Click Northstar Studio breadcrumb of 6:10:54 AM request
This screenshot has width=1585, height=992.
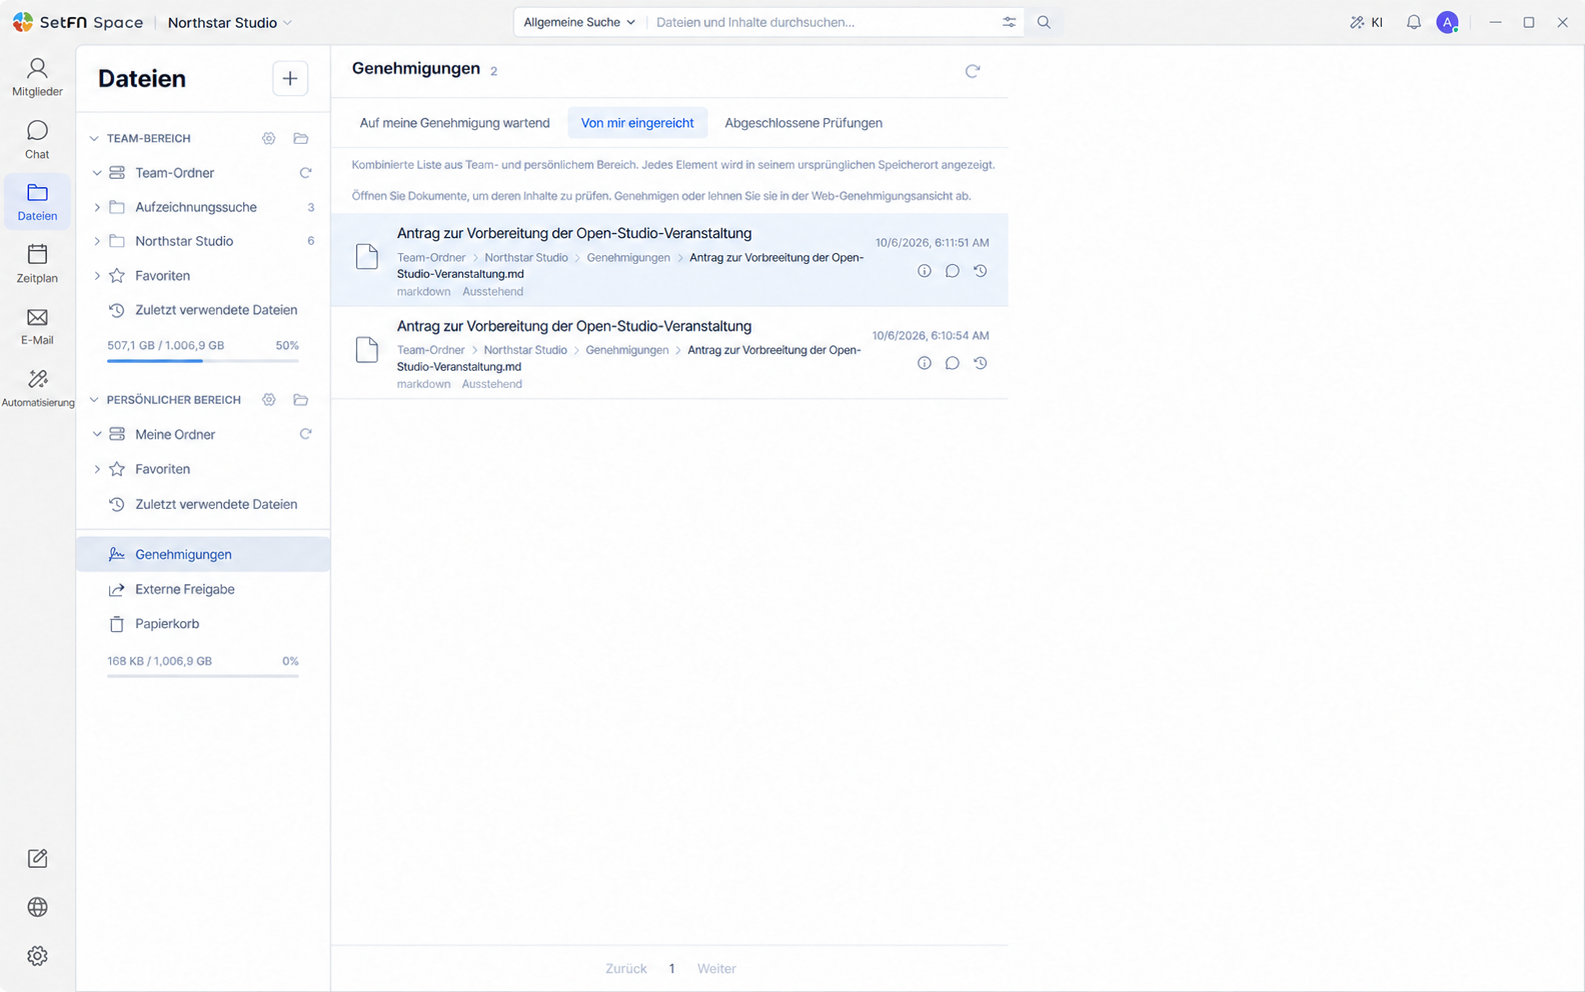coord(525,350)
